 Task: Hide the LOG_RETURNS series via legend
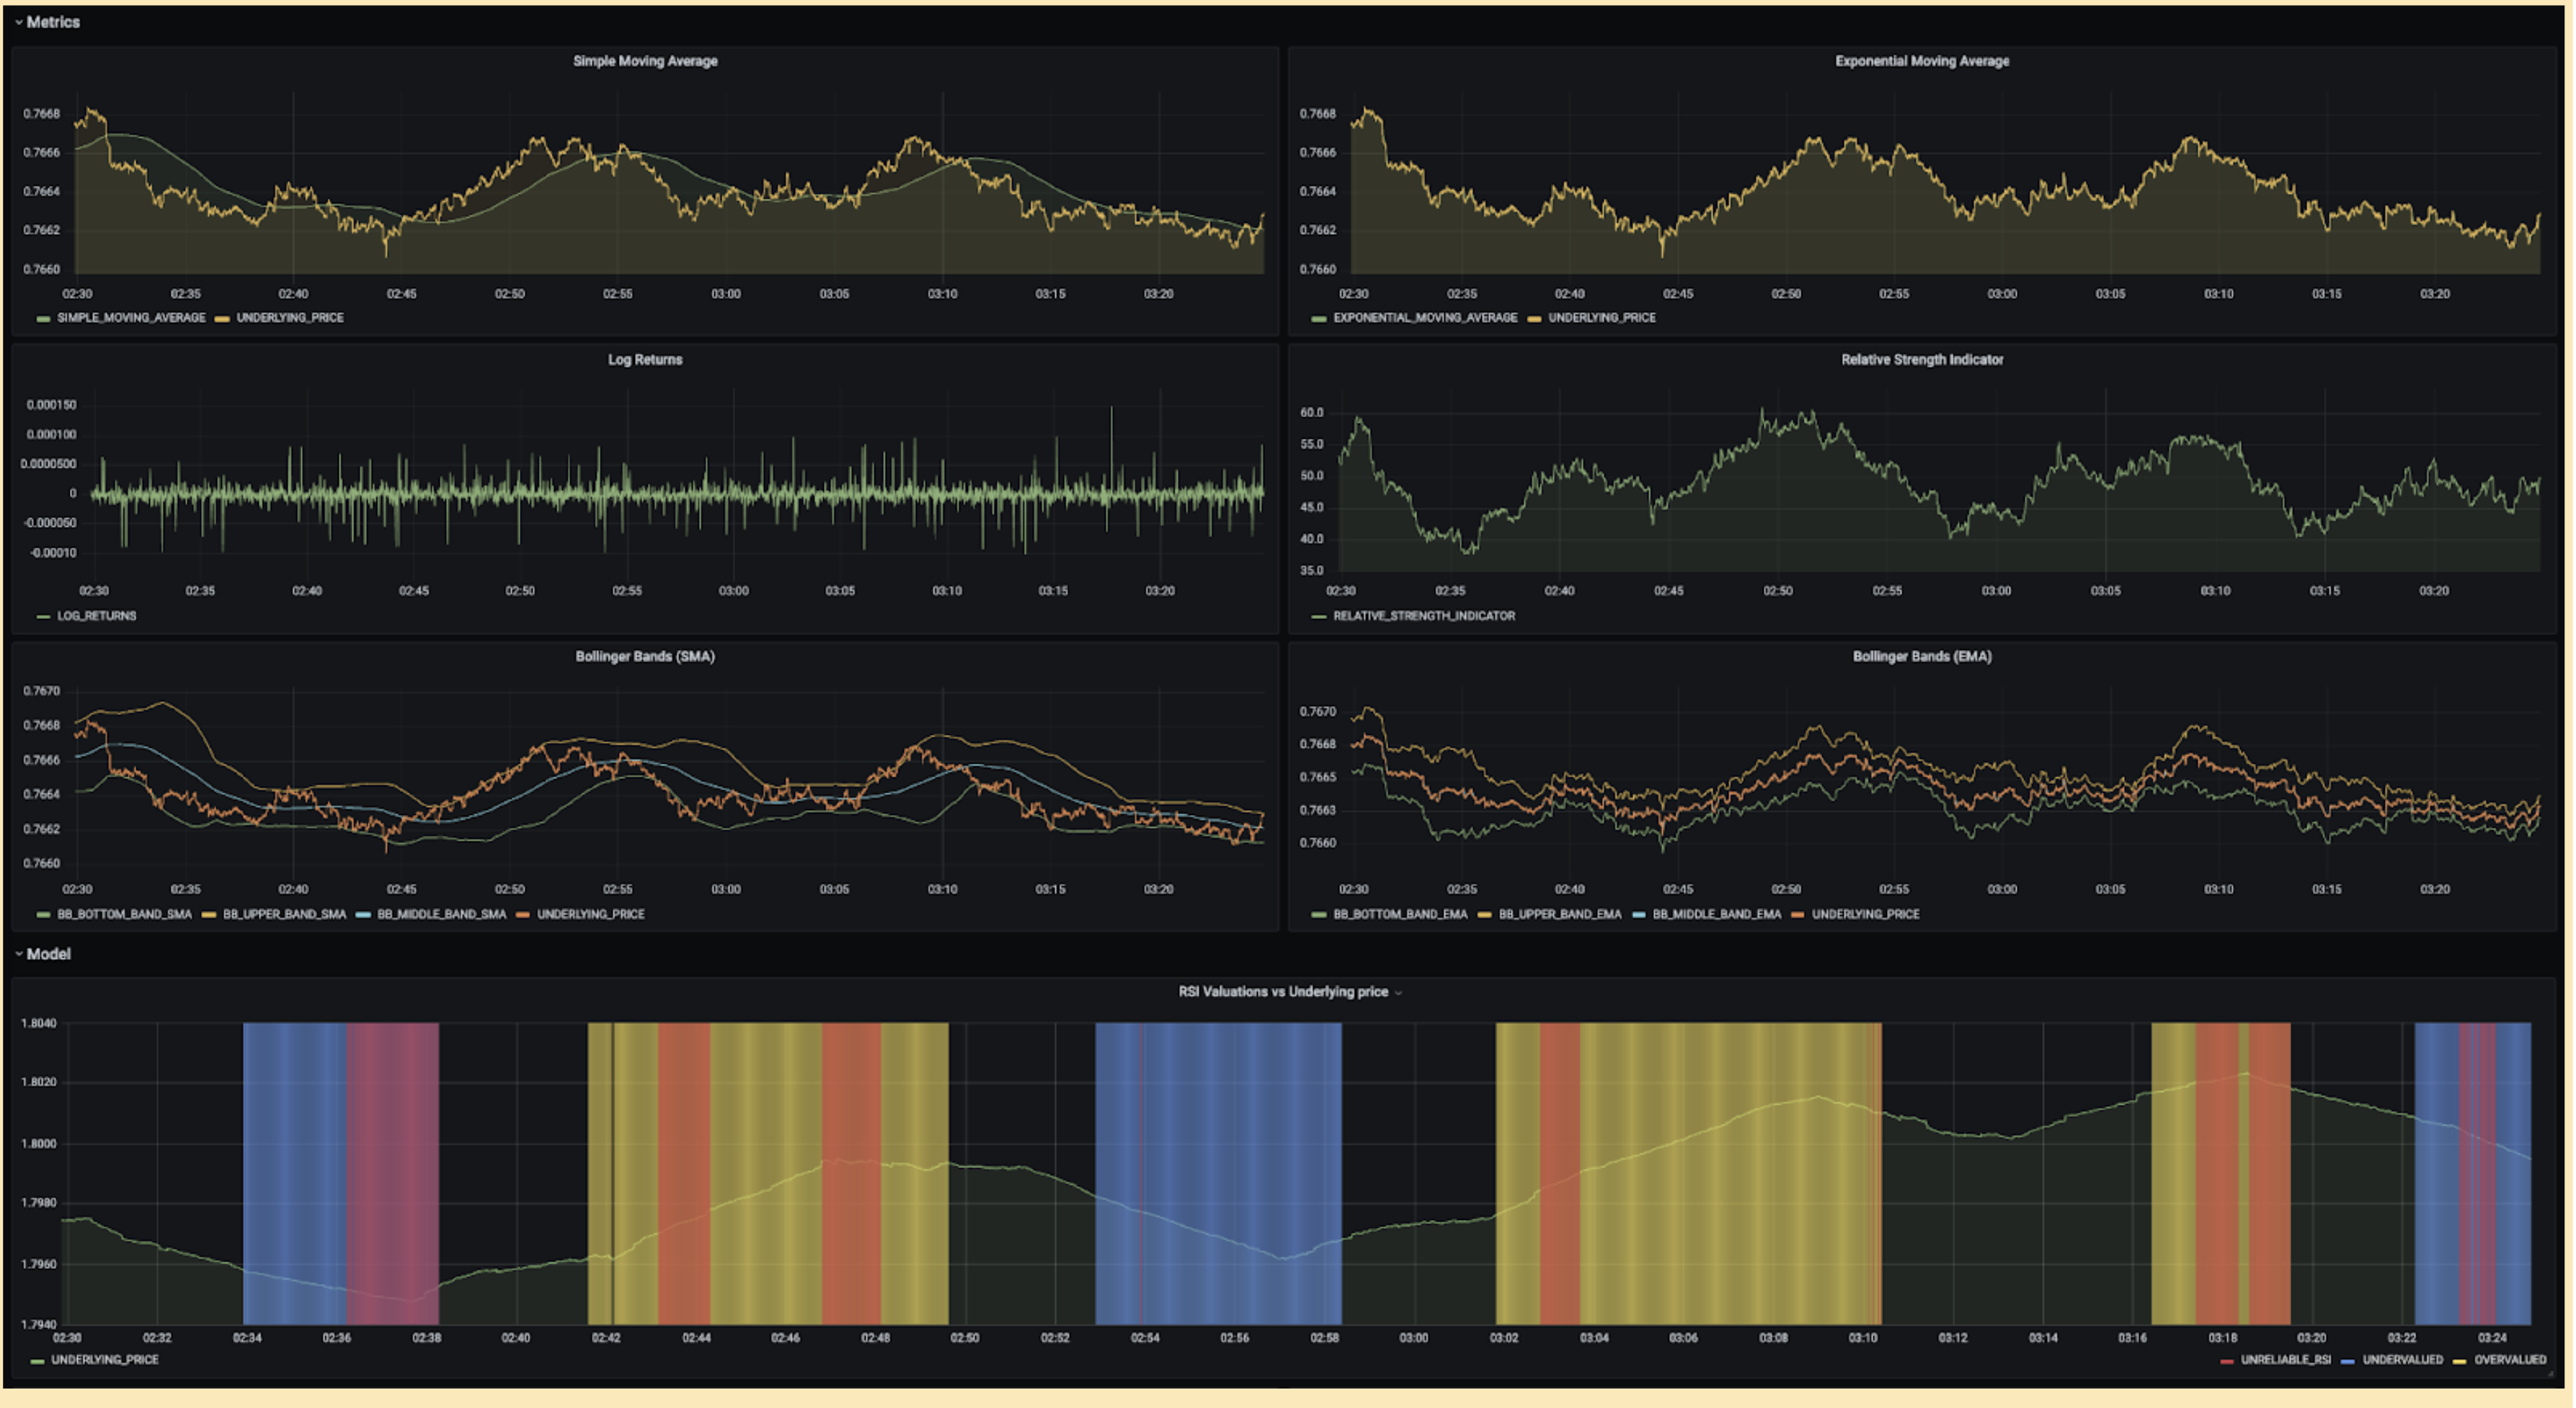coord(96,616)
